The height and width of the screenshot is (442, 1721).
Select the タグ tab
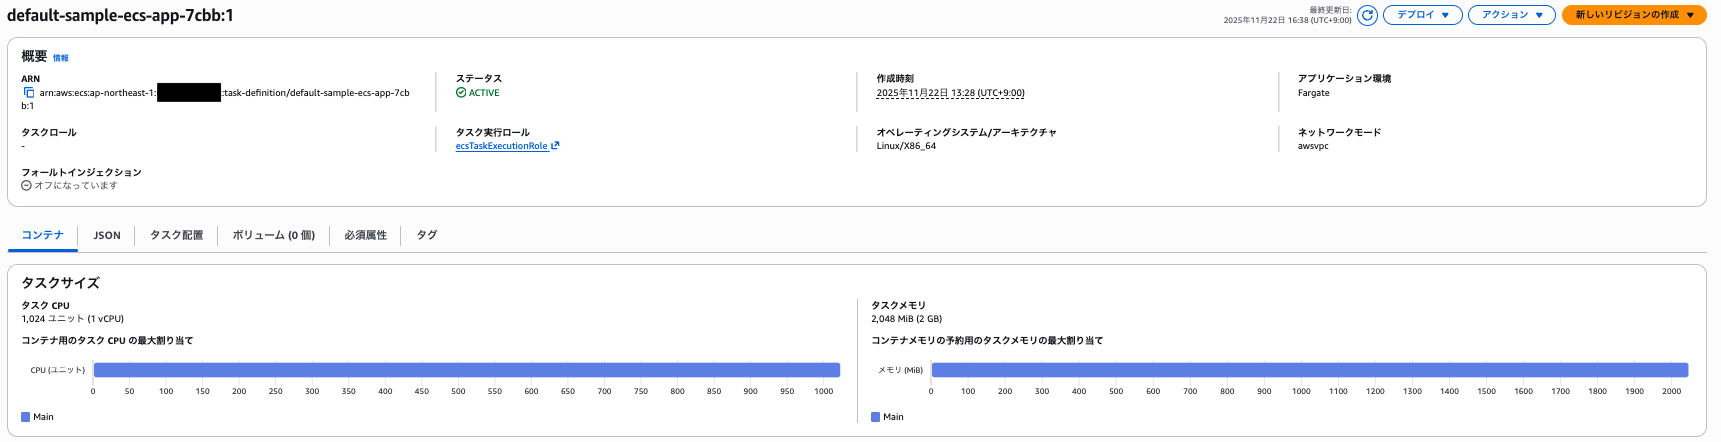(x=427, y=235)
